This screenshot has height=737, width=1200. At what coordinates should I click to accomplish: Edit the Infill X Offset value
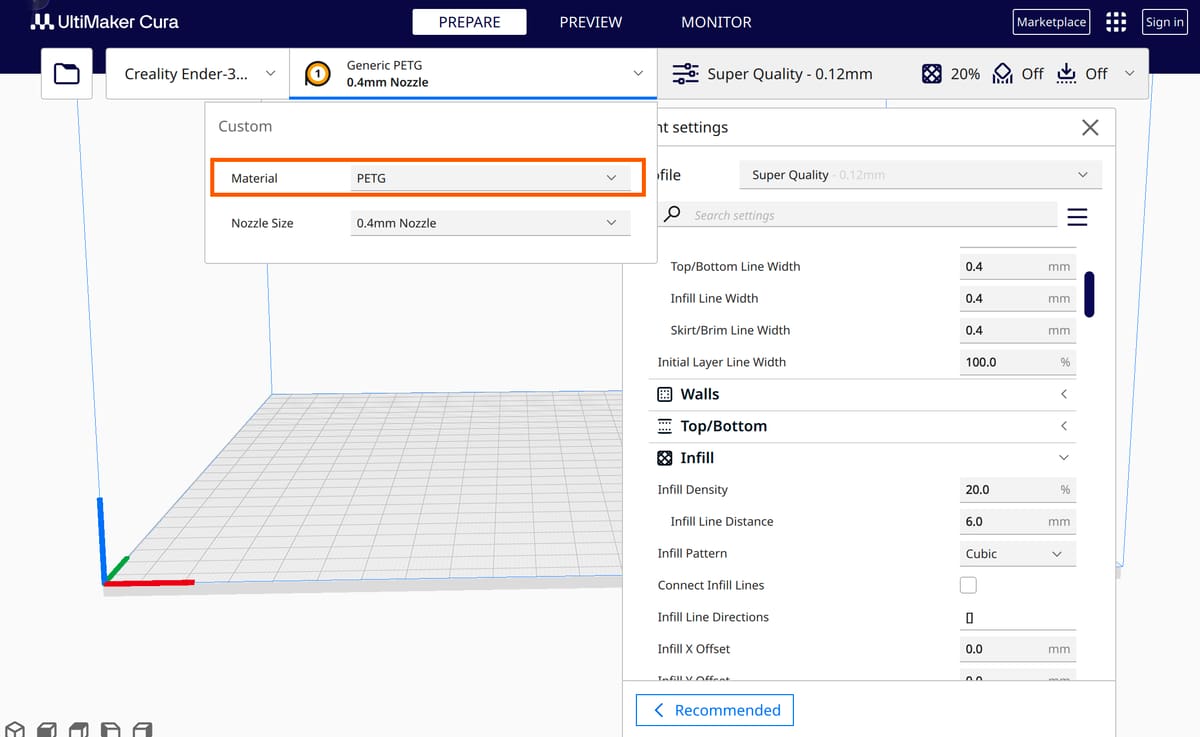(x=1018, y=649)
